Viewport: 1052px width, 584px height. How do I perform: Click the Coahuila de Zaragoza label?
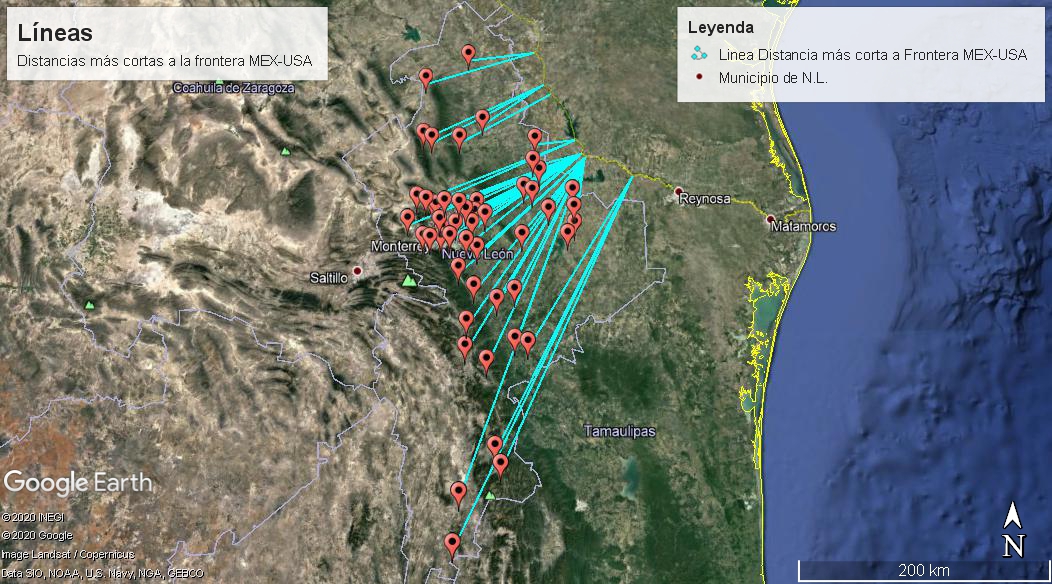[x=234, y=88]
